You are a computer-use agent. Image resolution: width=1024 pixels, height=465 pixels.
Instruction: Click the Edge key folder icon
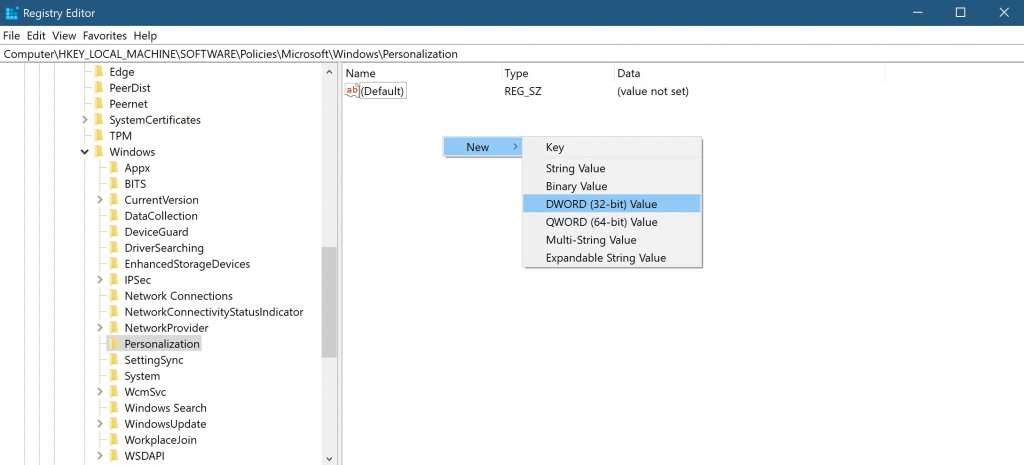point(99,72)
